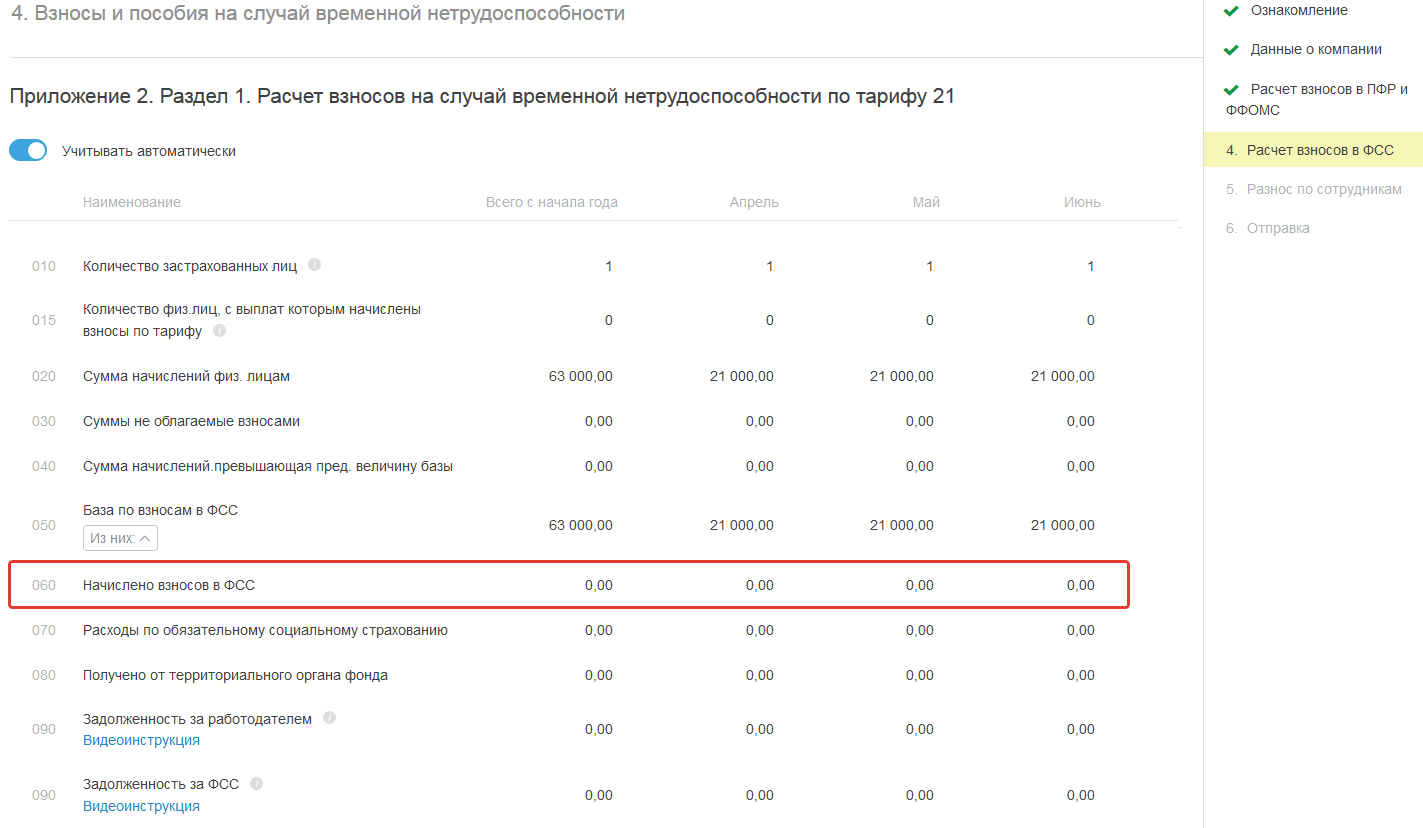The image size is (1423, 828).
Task: Select Май value for Суммы не облагаемые взносами
Action: (x=920, y=421)
